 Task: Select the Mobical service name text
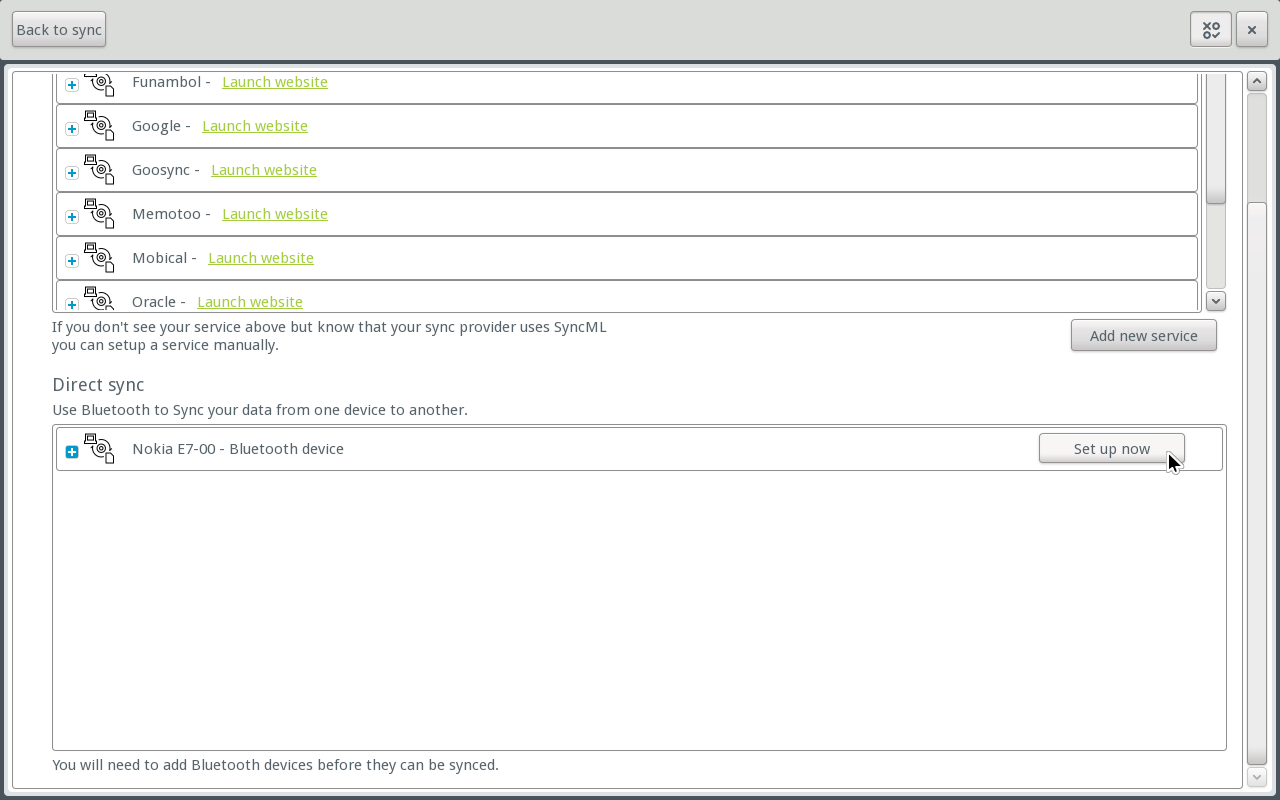coord(159,258)
